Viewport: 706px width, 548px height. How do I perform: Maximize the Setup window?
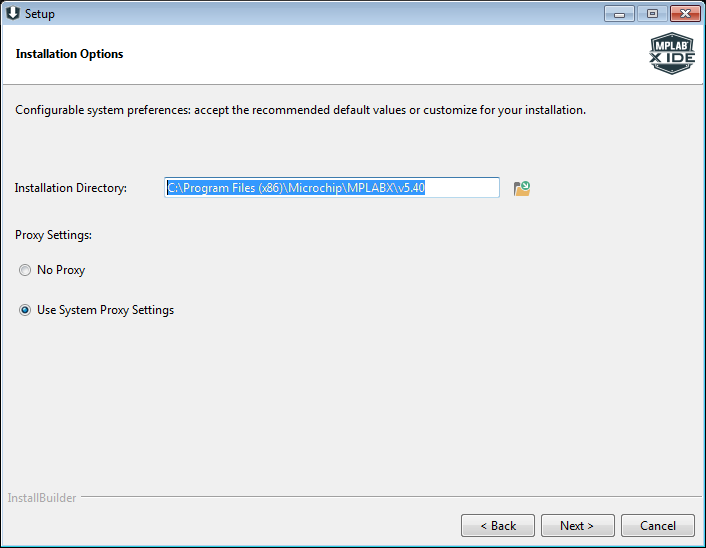point(652,14)
